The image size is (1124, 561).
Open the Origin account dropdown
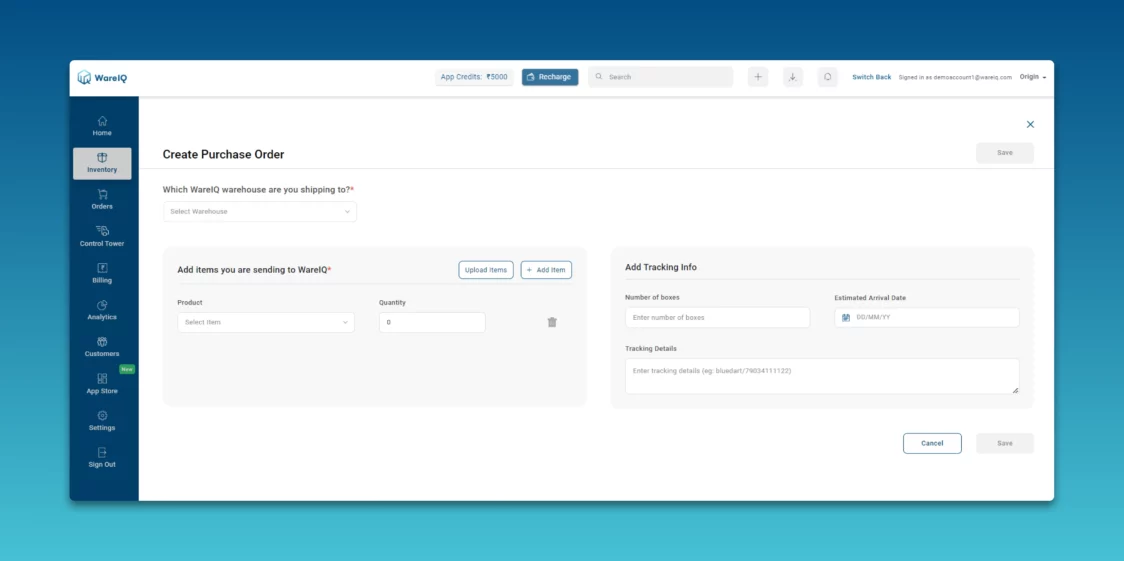pyautogui.click(x=1033, y=77)
